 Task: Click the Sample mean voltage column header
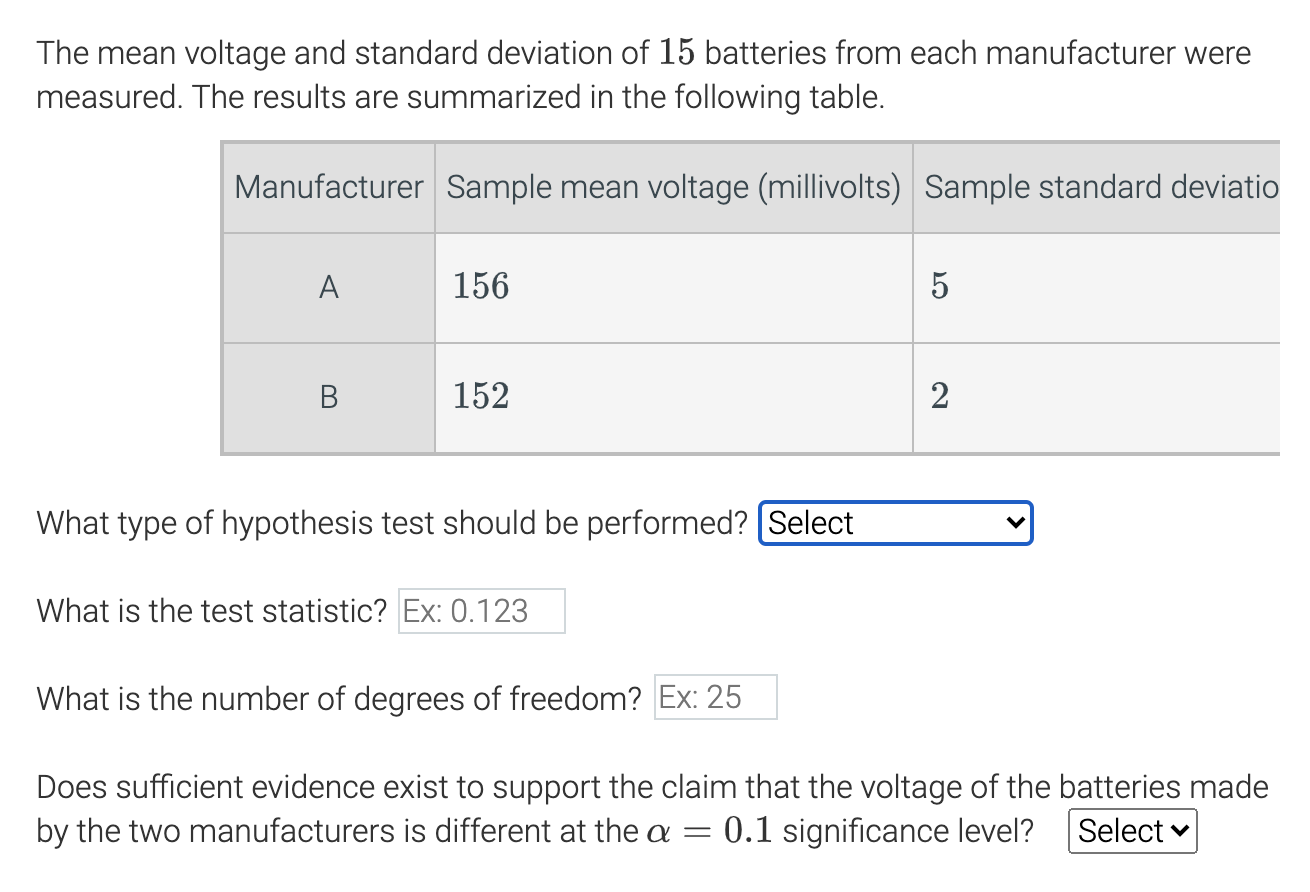(674, 187)
